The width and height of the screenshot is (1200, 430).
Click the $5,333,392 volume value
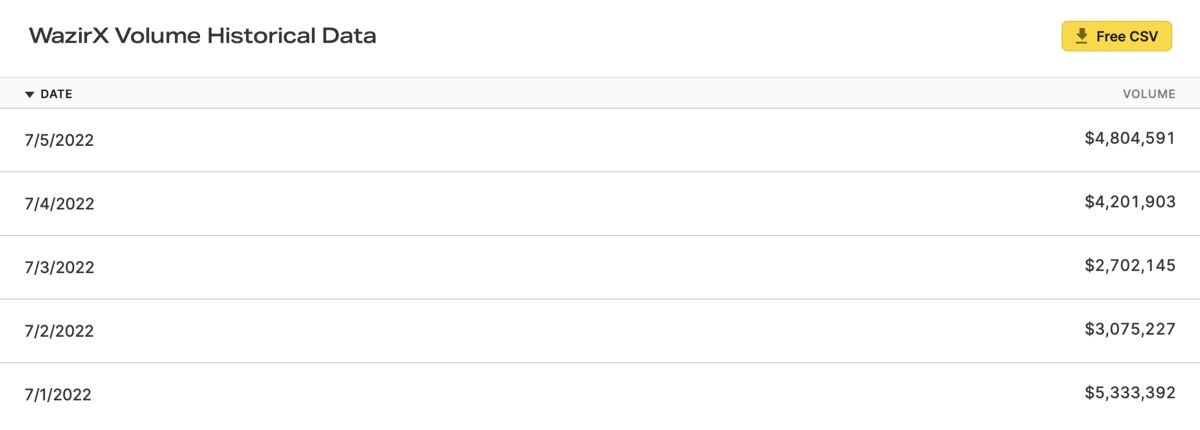[x=1130, y=393]
